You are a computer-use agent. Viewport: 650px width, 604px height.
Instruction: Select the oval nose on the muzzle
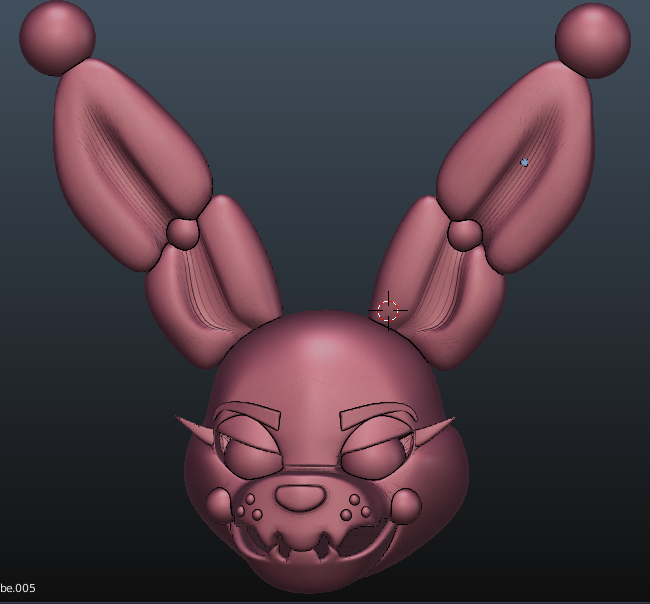[300, 497]
